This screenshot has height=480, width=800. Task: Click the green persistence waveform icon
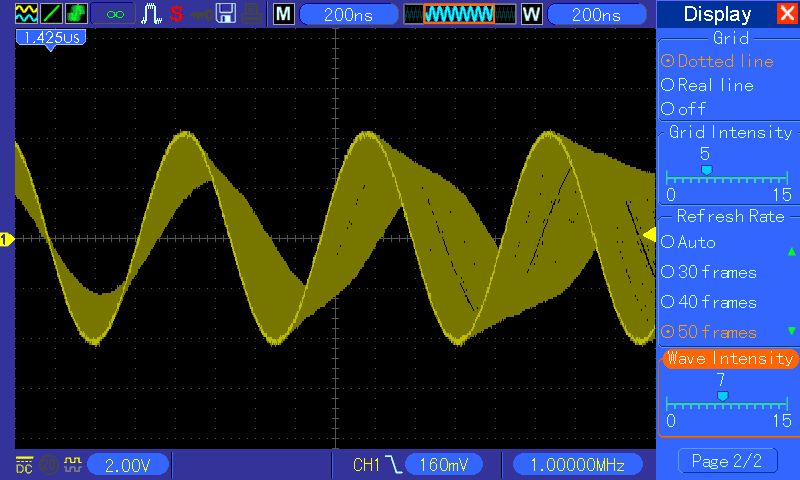click(x=76, y=13)
